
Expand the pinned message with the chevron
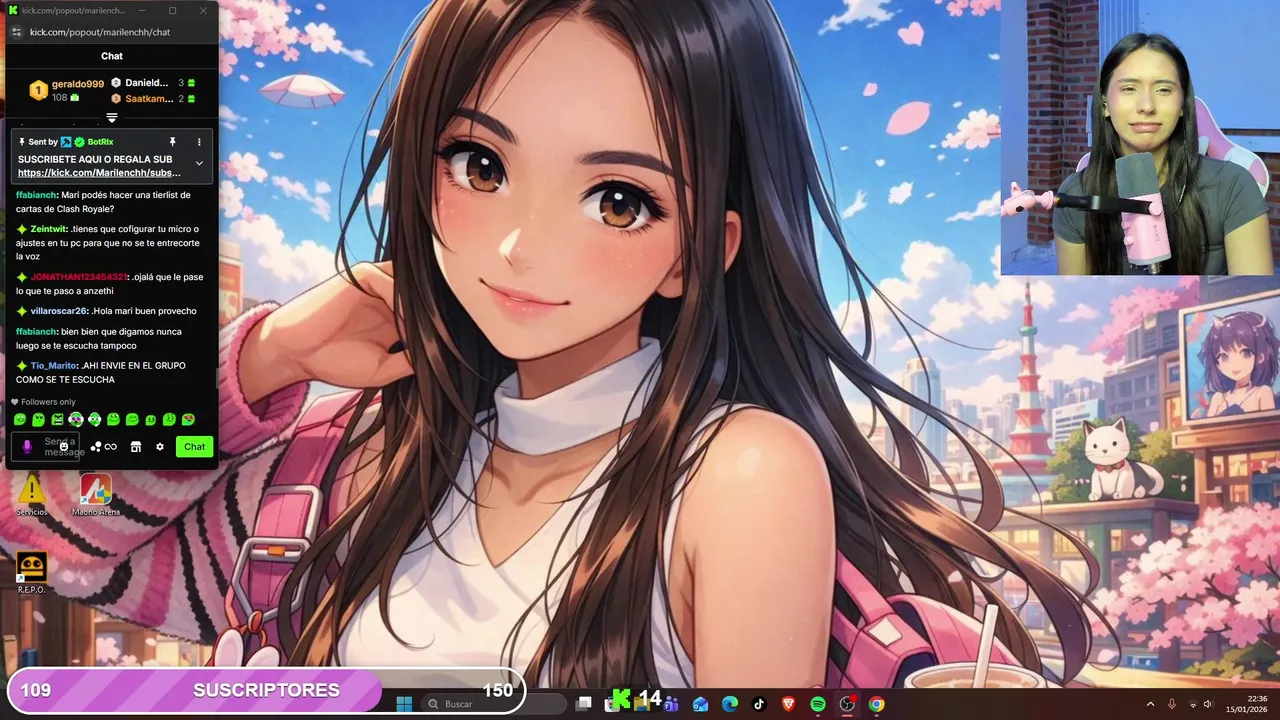click(199, 163)
